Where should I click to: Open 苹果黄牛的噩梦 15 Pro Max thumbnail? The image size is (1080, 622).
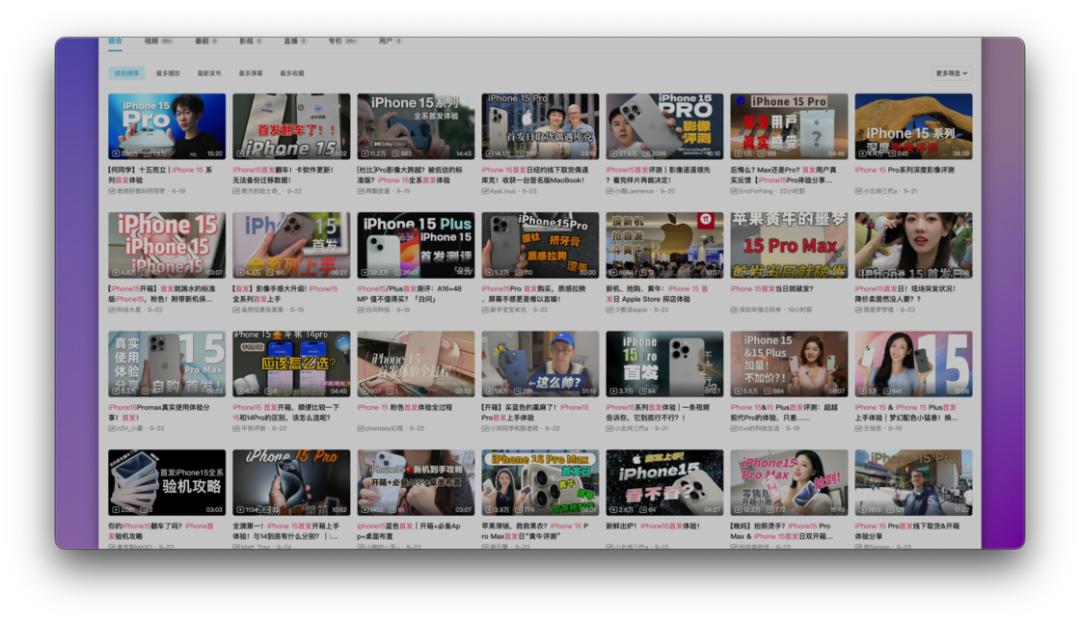pyautogui.click(x=789, y=245)
